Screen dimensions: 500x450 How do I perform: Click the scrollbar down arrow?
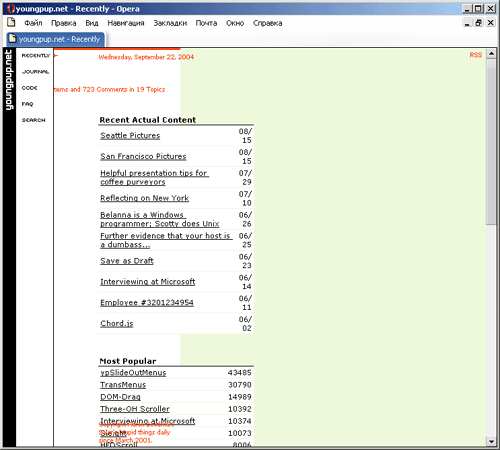[x=491, y=442]
